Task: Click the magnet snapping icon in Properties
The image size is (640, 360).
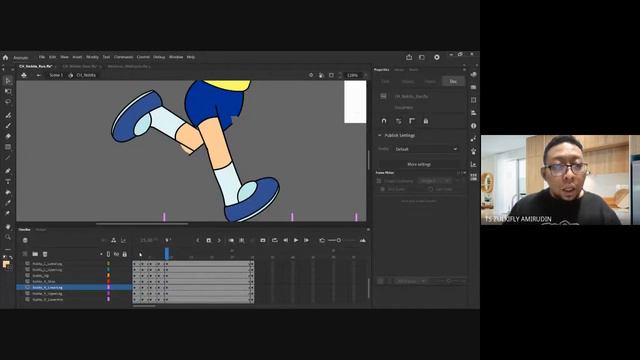Action: (384, 121)
